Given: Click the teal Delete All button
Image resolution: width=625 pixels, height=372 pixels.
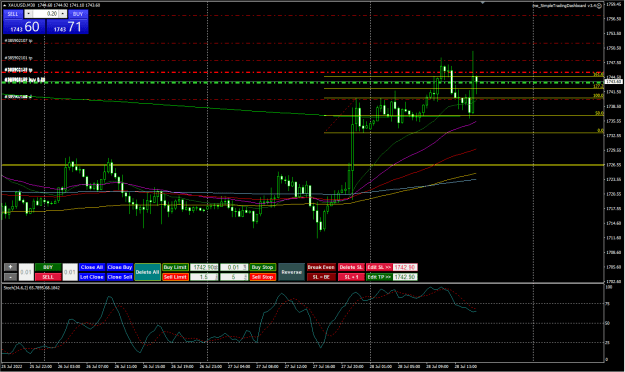Looking at the screenshot, I should click(147, 272).
